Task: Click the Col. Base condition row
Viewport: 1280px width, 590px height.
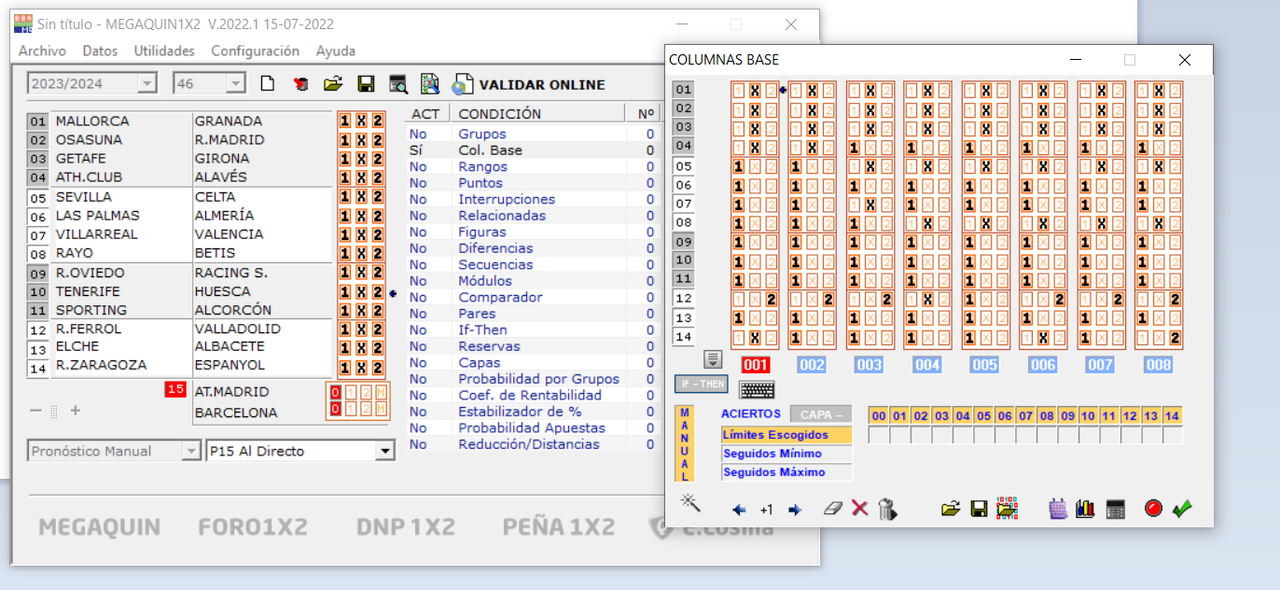Action: click(x=531, y=150)
